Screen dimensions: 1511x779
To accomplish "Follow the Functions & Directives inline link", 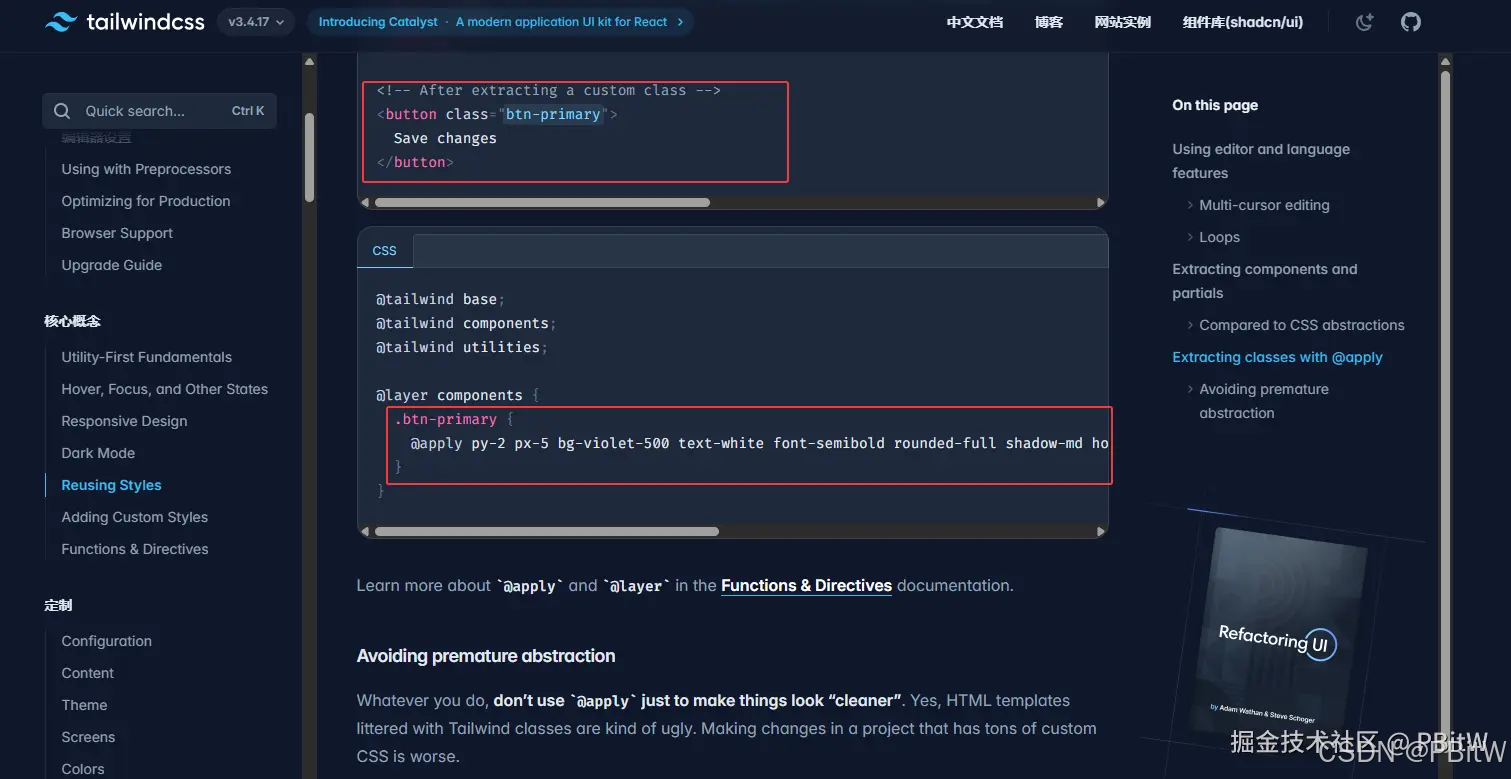I will (806, 586).
